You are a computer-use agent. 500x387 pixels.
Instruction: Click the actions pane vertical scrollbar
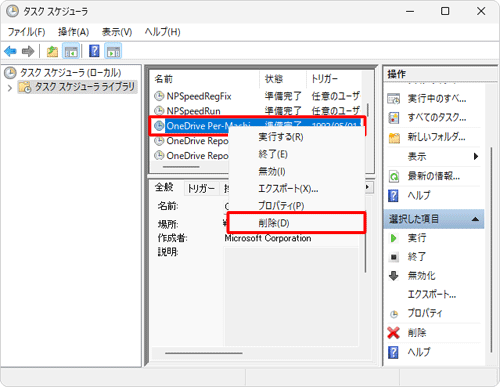[x=491, y=249]
